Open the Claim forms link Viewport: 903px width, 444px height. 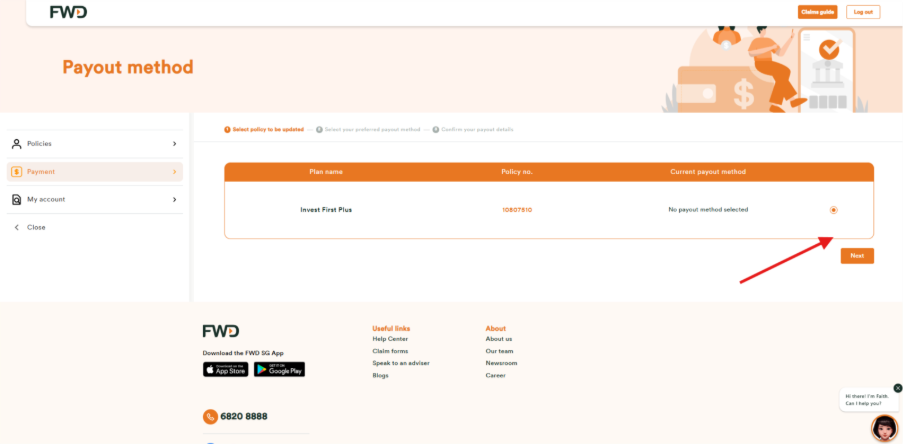click(390, 351)
